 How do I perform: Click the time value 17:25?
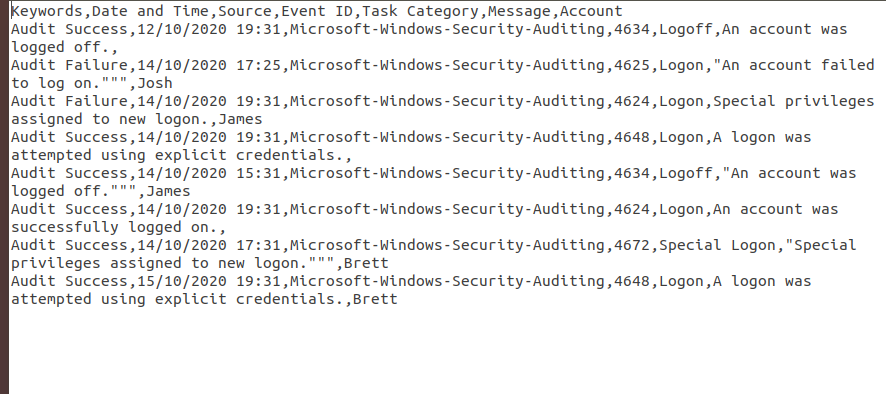(259, 65)
